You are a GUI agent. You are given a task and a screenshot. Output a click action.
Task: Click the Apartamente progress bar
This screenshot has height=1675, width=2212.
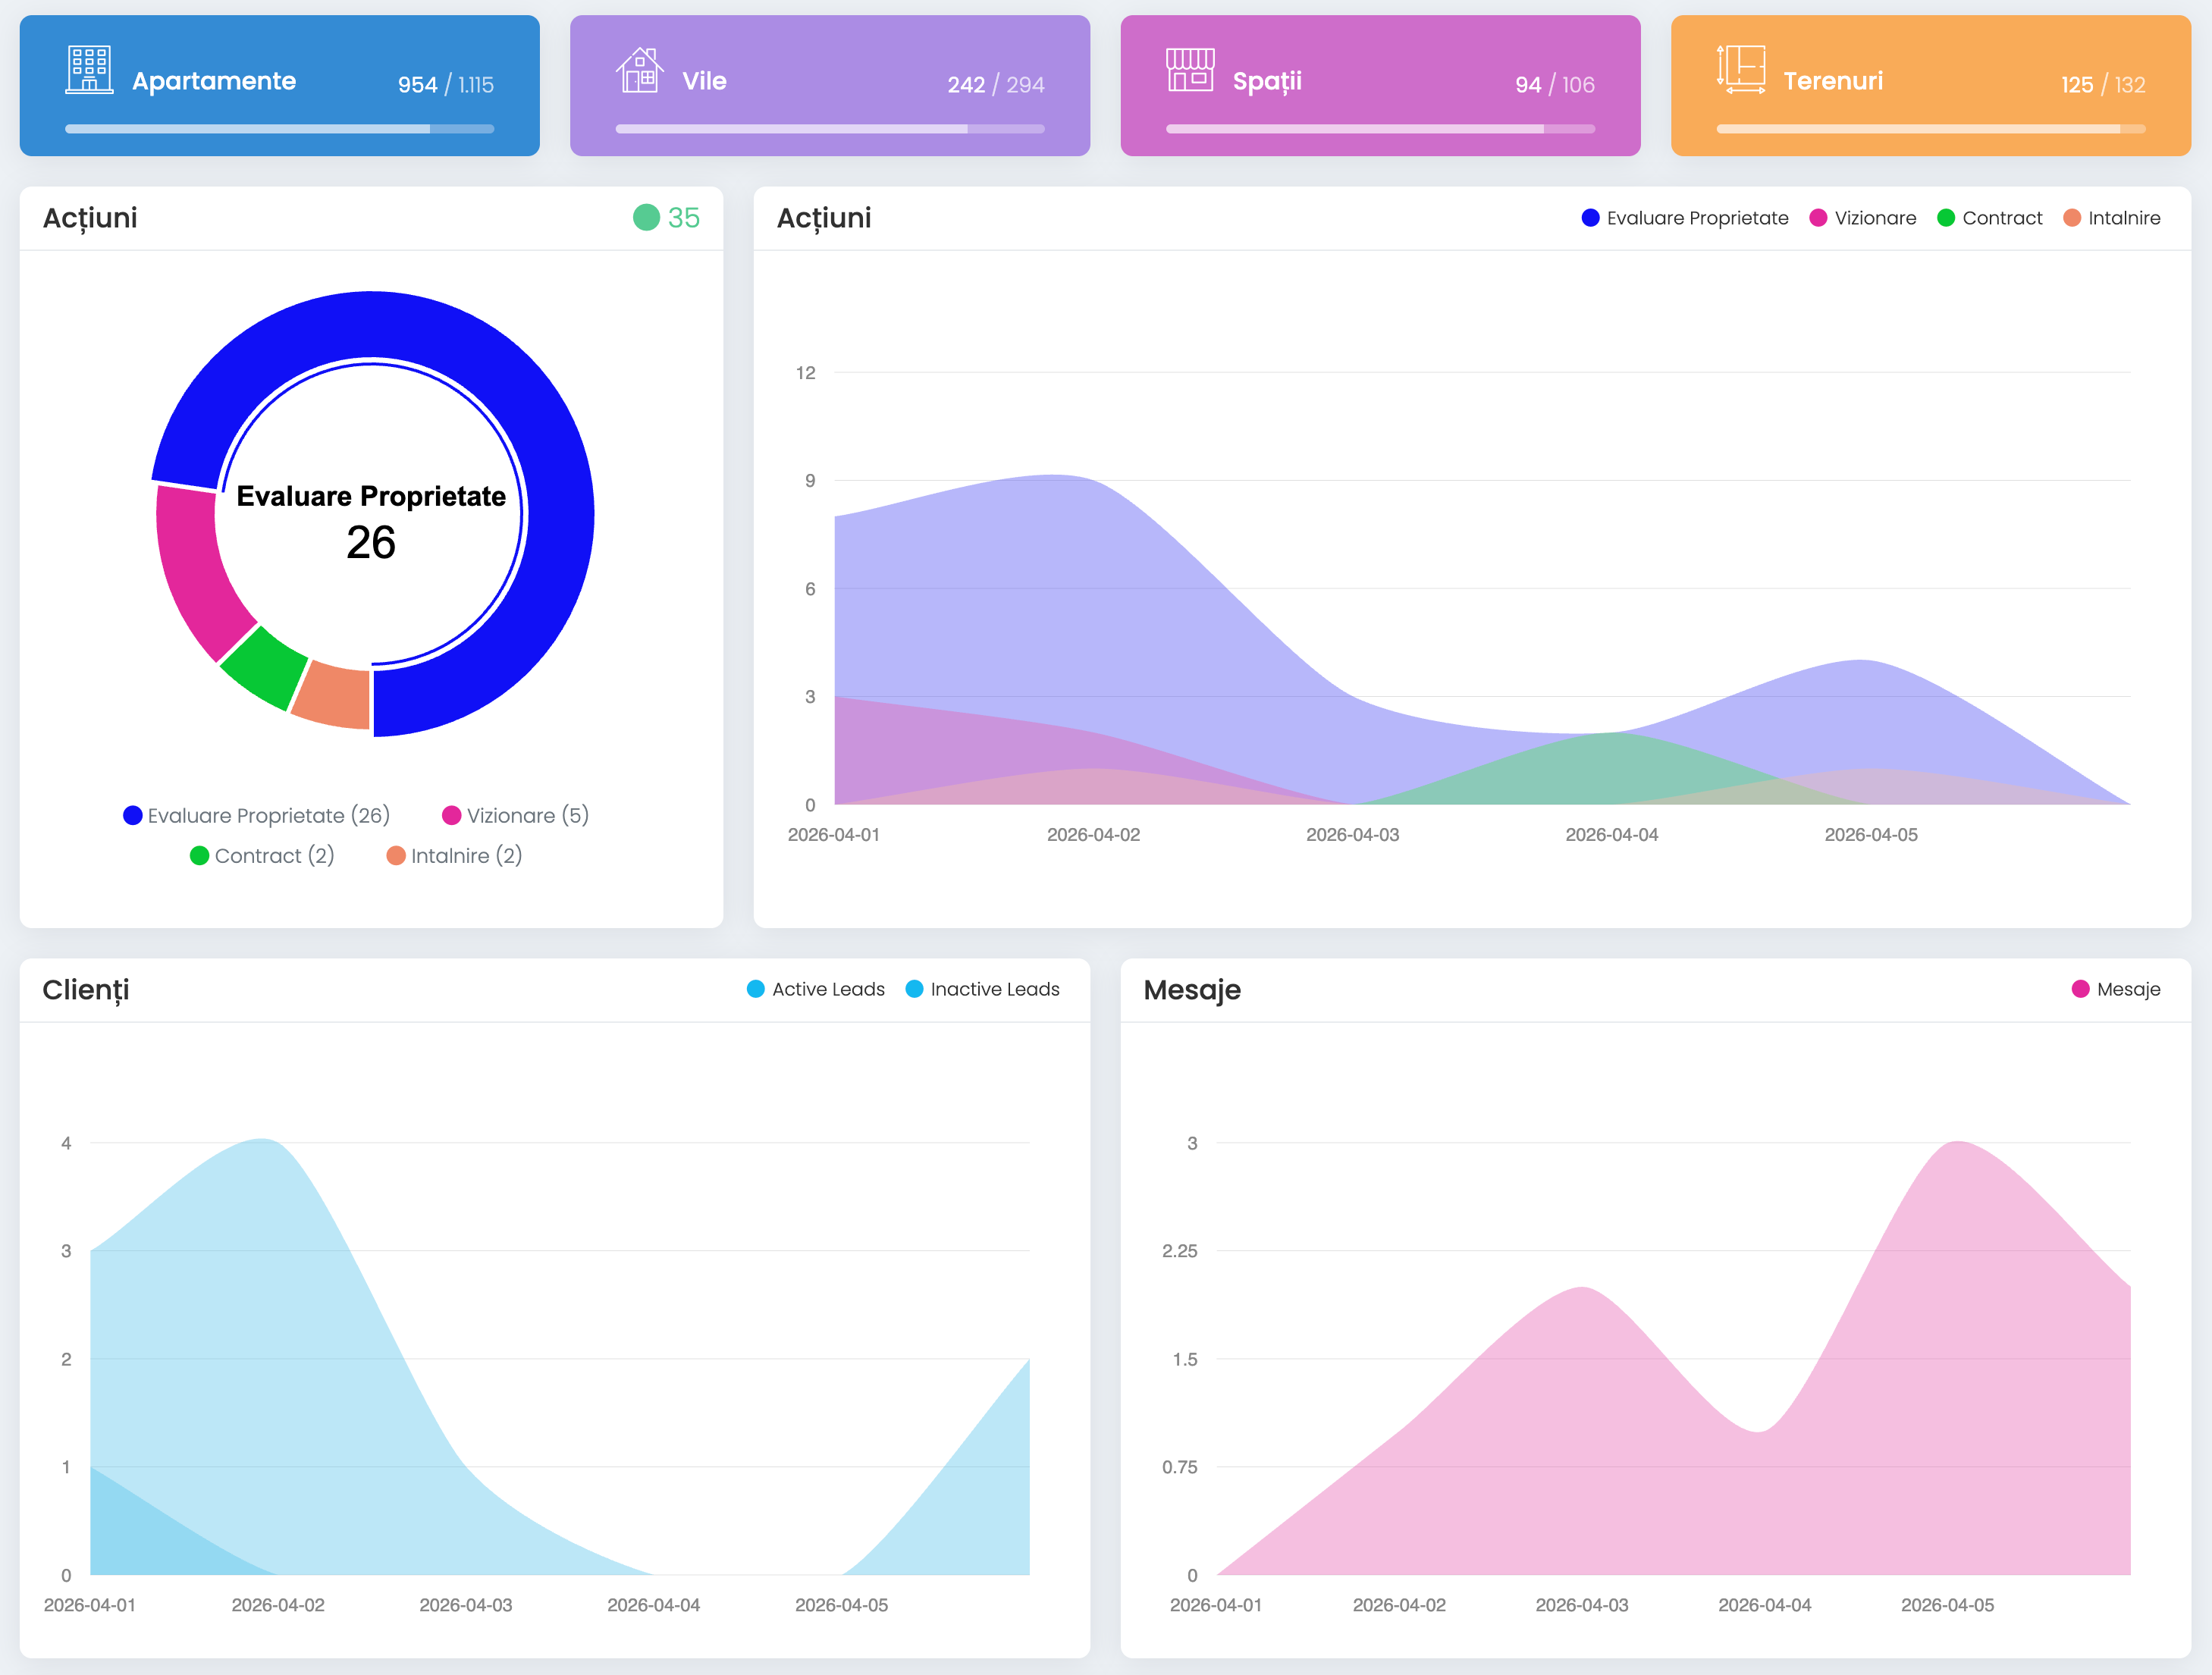280,129
